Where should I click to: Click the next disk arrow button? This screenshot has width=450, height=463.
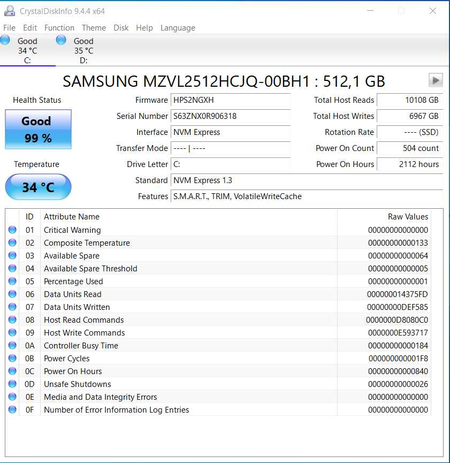click(435, 80)
